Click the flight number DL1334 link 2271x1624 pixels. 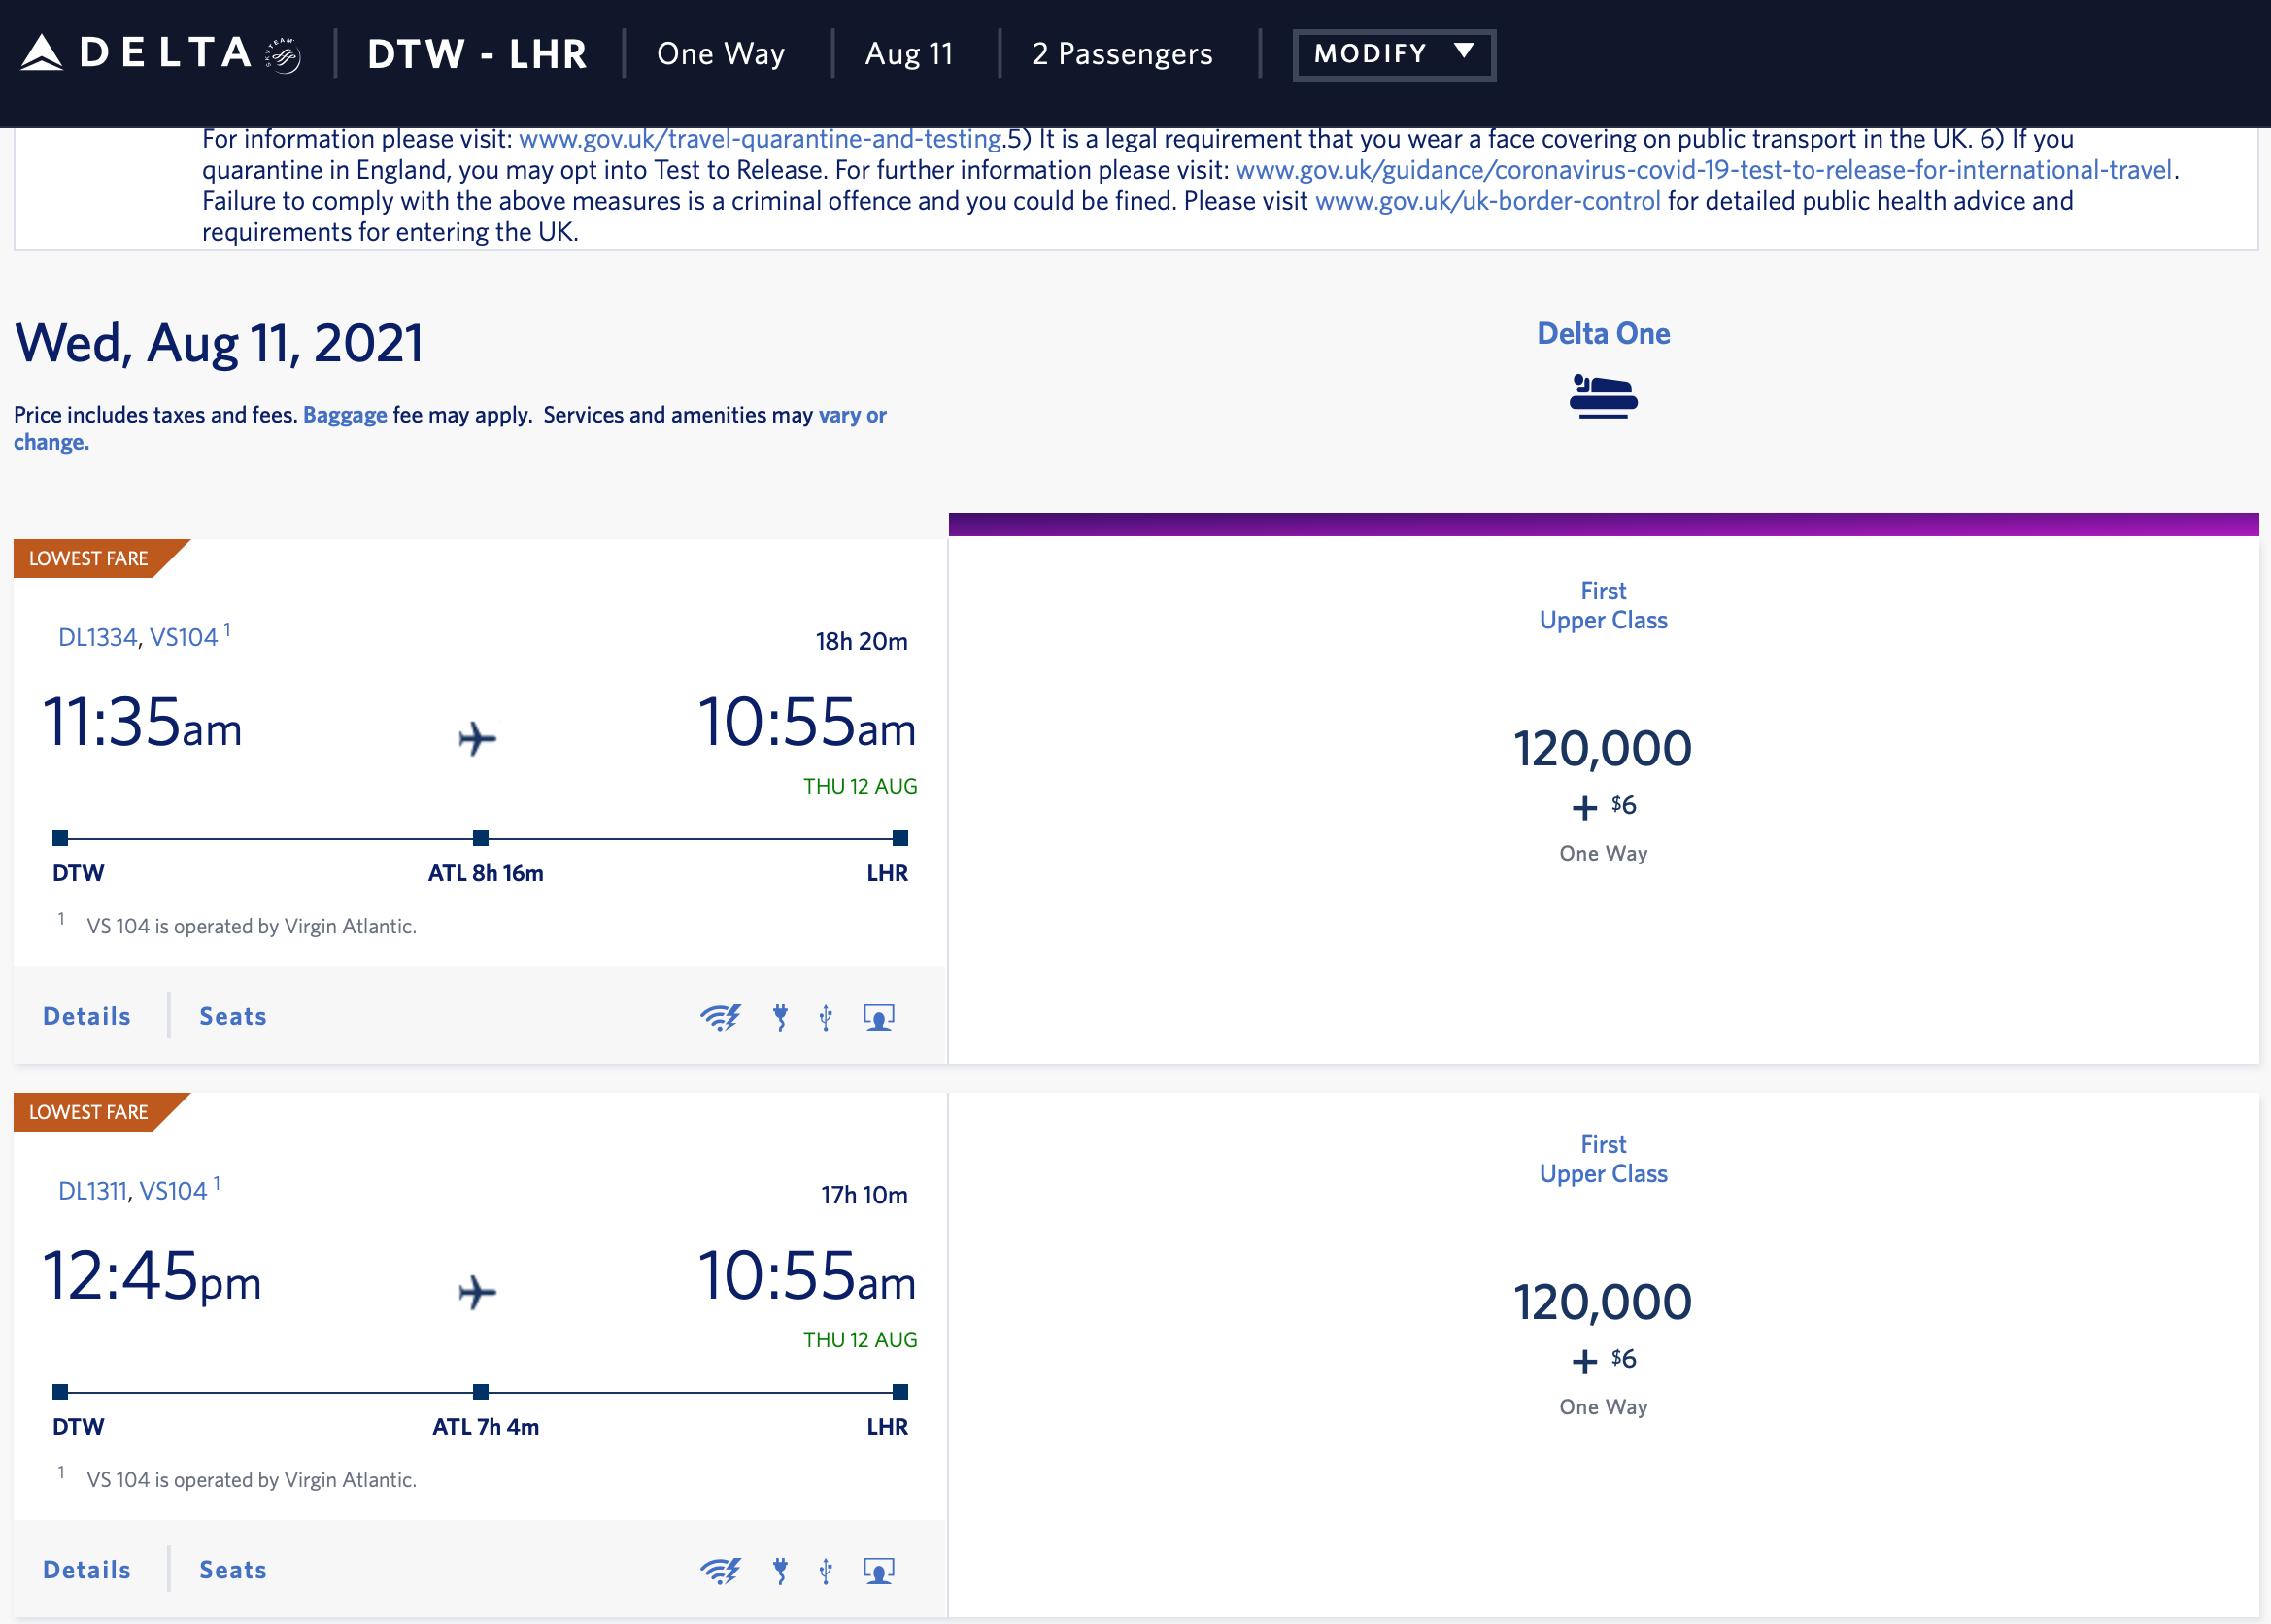coord(96,637)
